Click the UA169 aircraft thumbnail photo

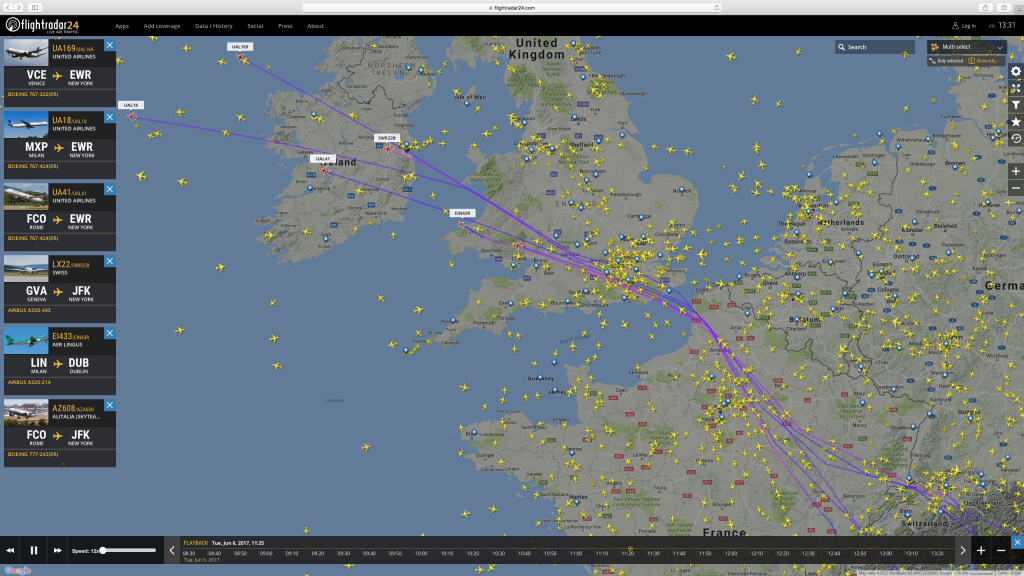click(26, 52)
